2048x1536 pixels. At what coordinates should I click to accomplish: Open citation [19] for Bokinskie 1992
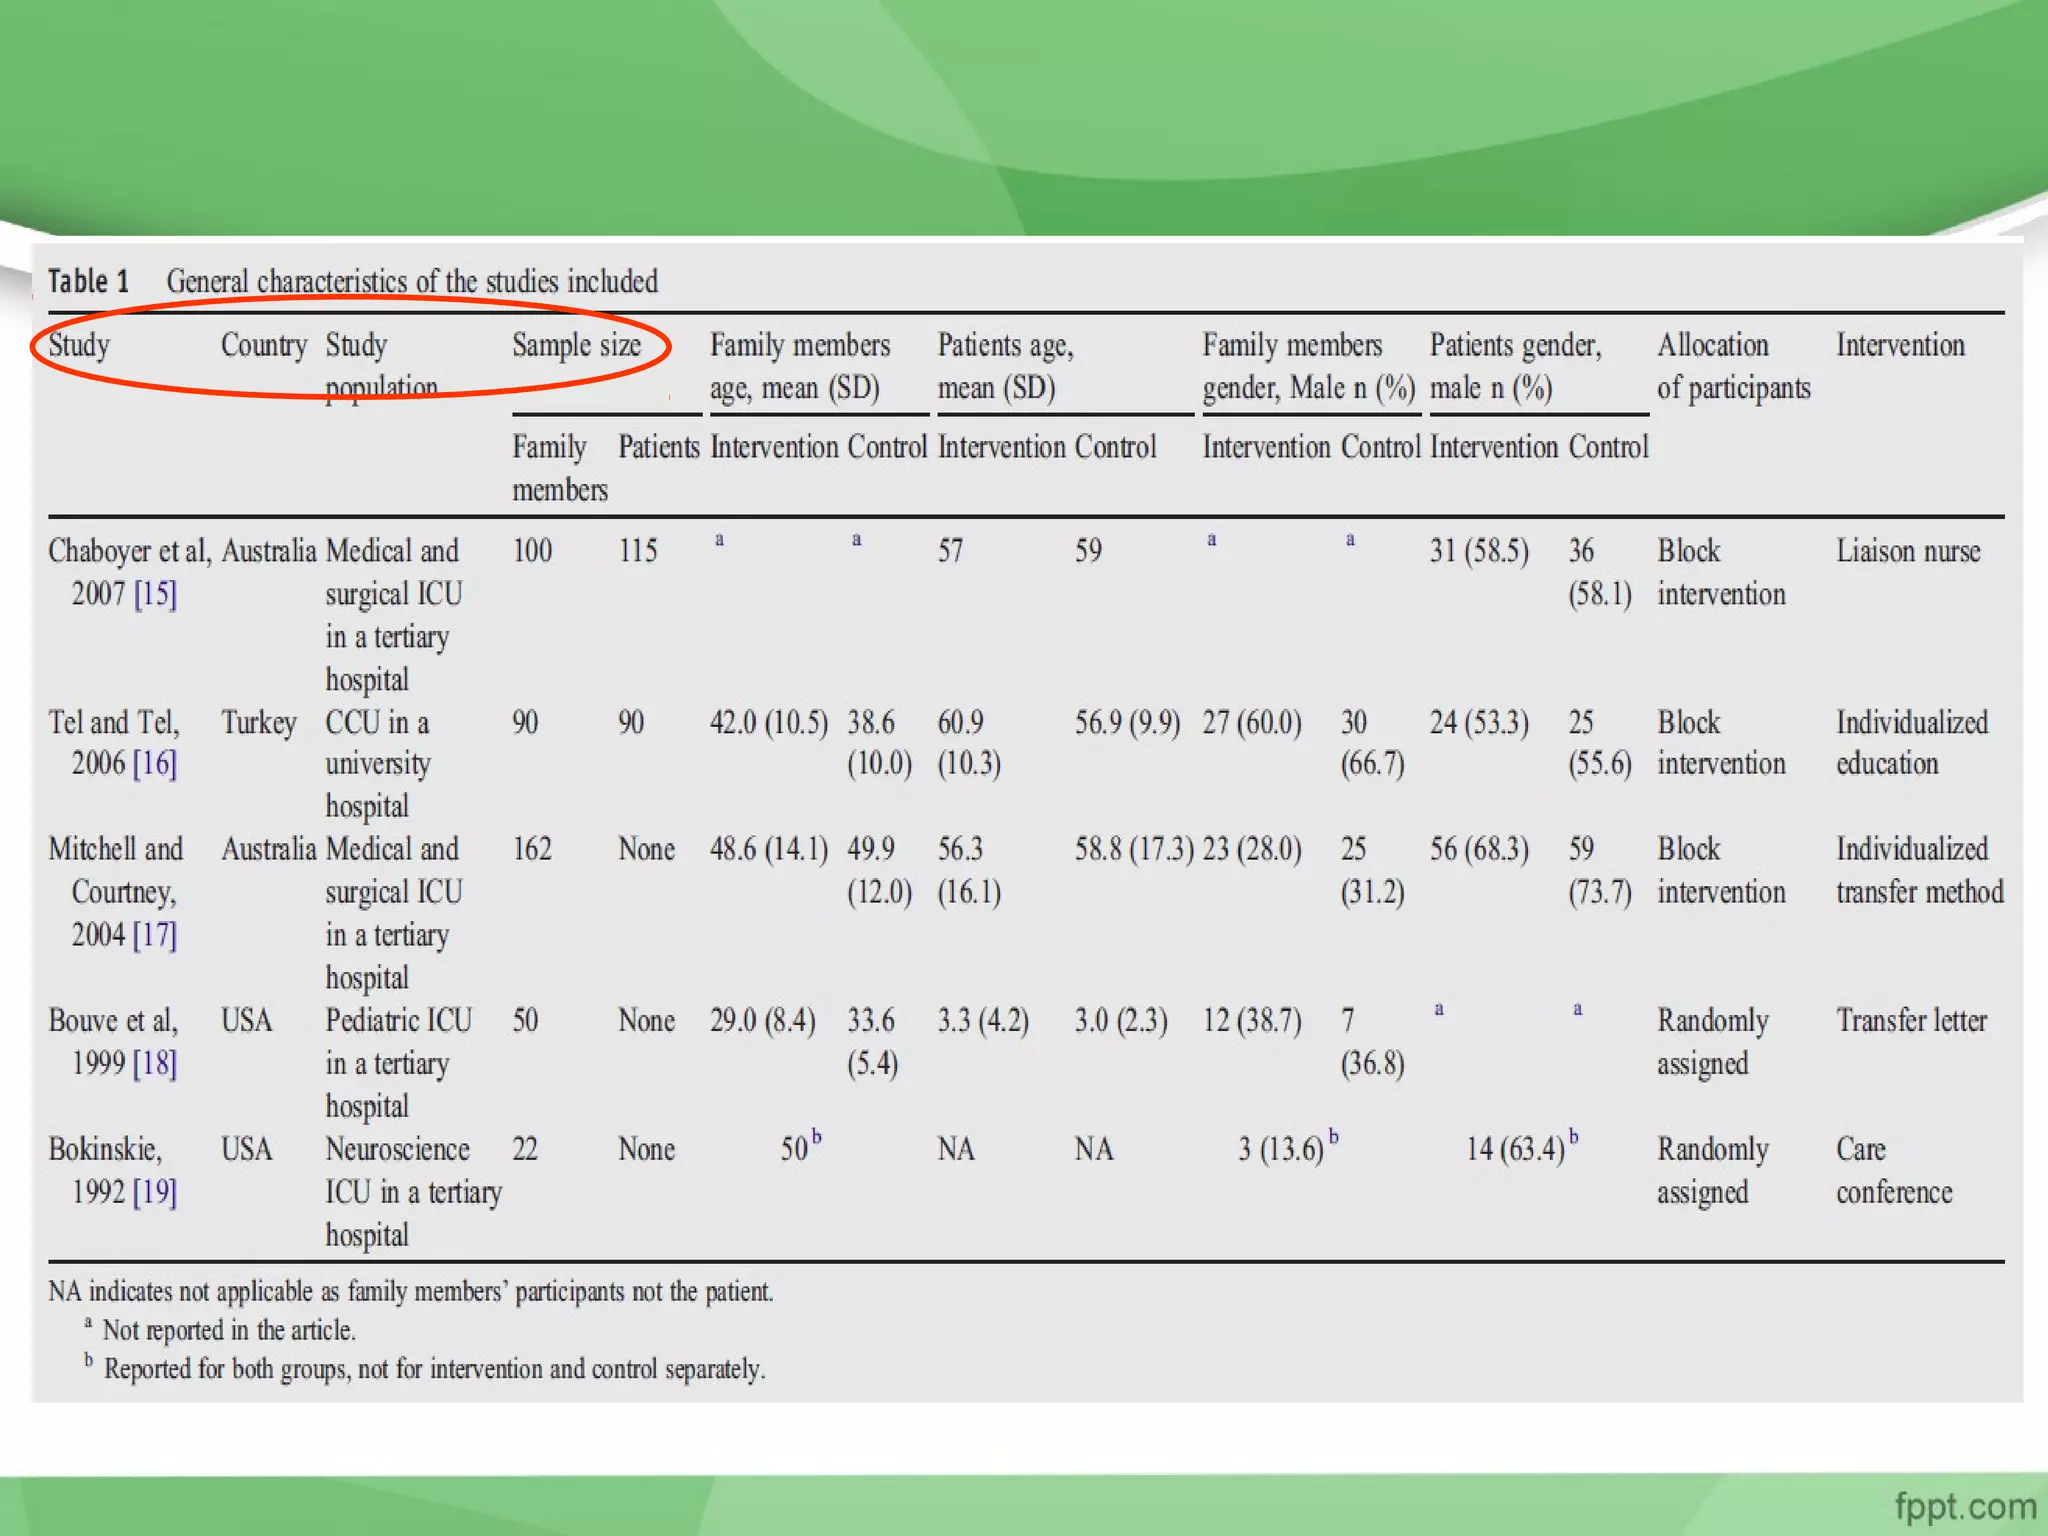[x=155, y=1192]
